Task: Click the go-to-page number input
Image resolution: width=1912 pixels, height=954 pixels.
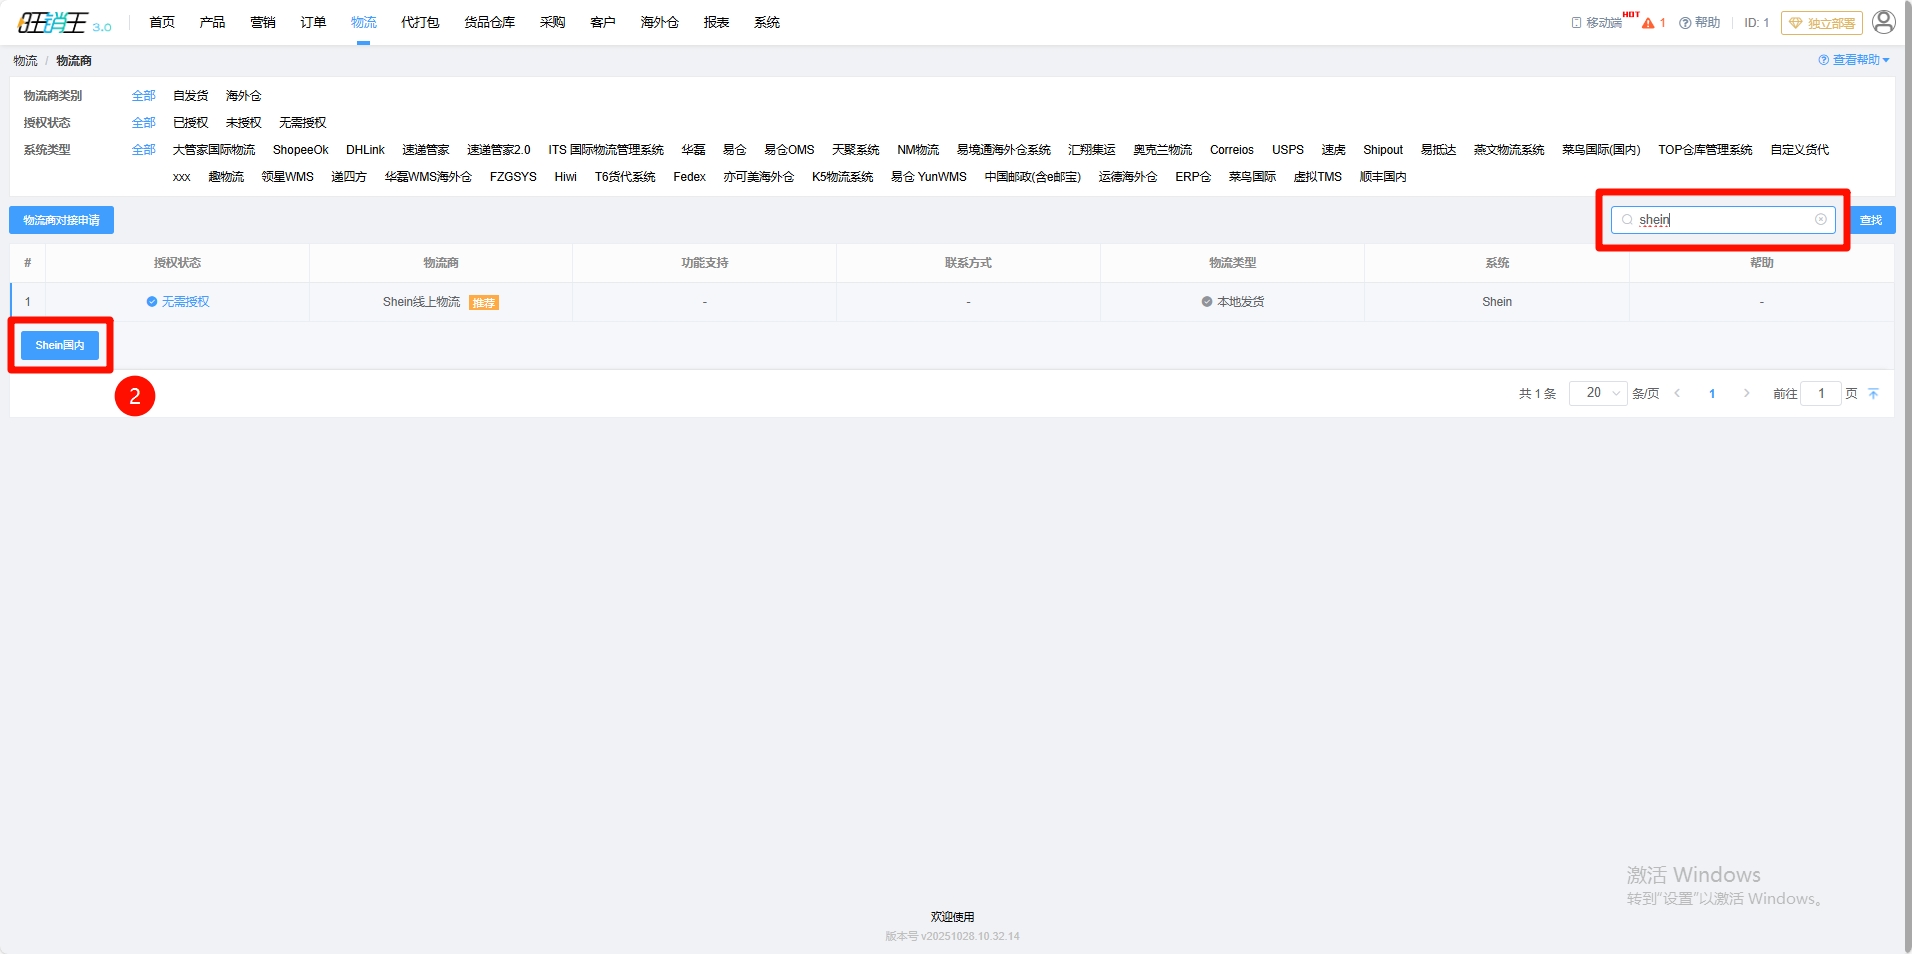Action: 1820,394
